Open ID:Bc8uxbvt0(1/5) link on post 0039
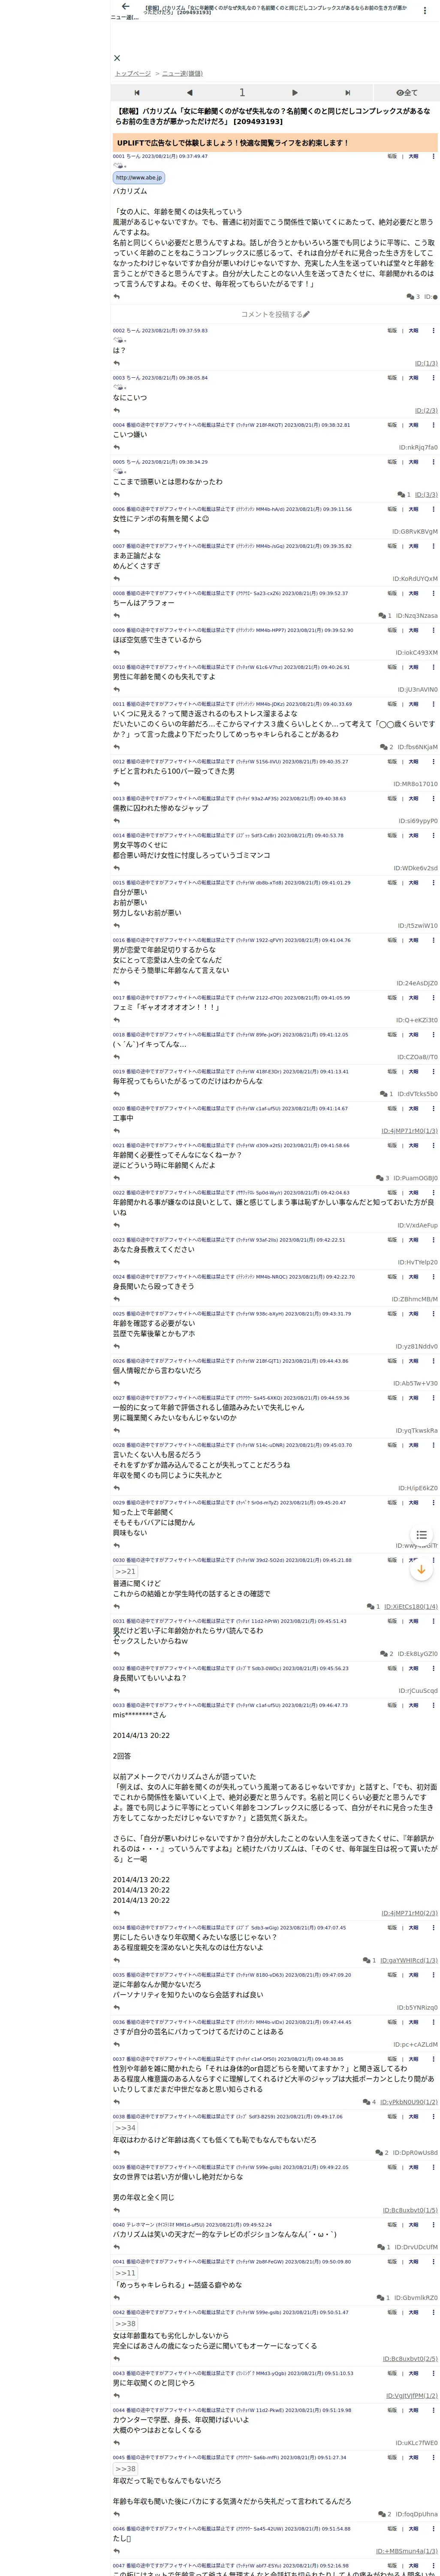This screenshot has height=2576, width=440. 410,2211
